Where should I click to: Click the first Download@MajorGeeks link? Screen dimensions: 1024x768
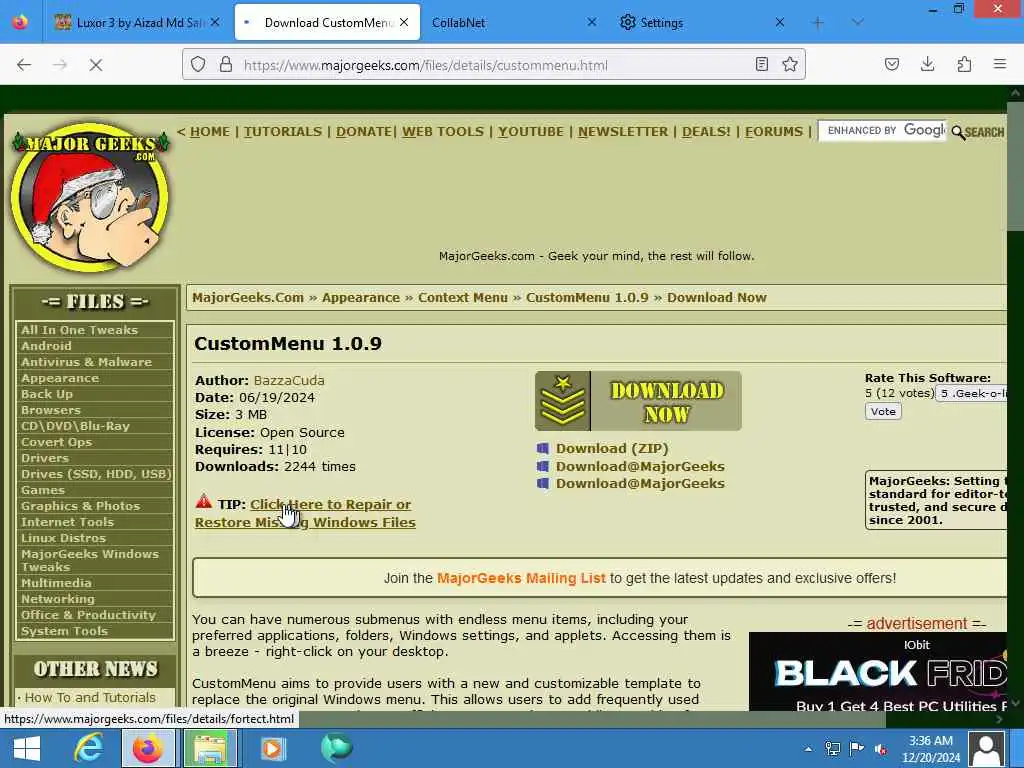tap(640, 466)
